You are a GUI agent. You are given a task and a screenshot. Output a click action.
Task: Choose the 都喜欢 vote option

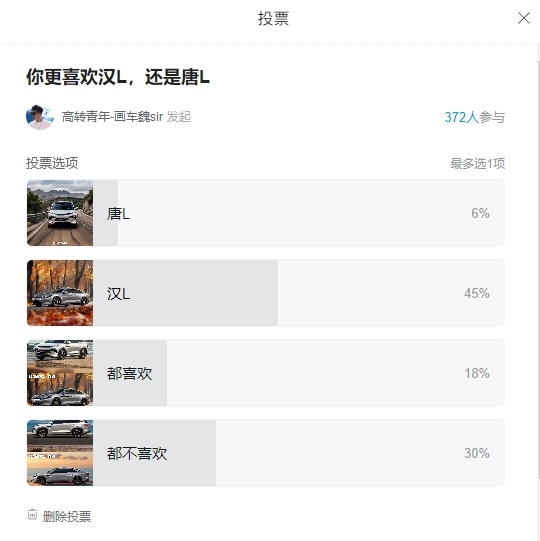tap(266, 373)
